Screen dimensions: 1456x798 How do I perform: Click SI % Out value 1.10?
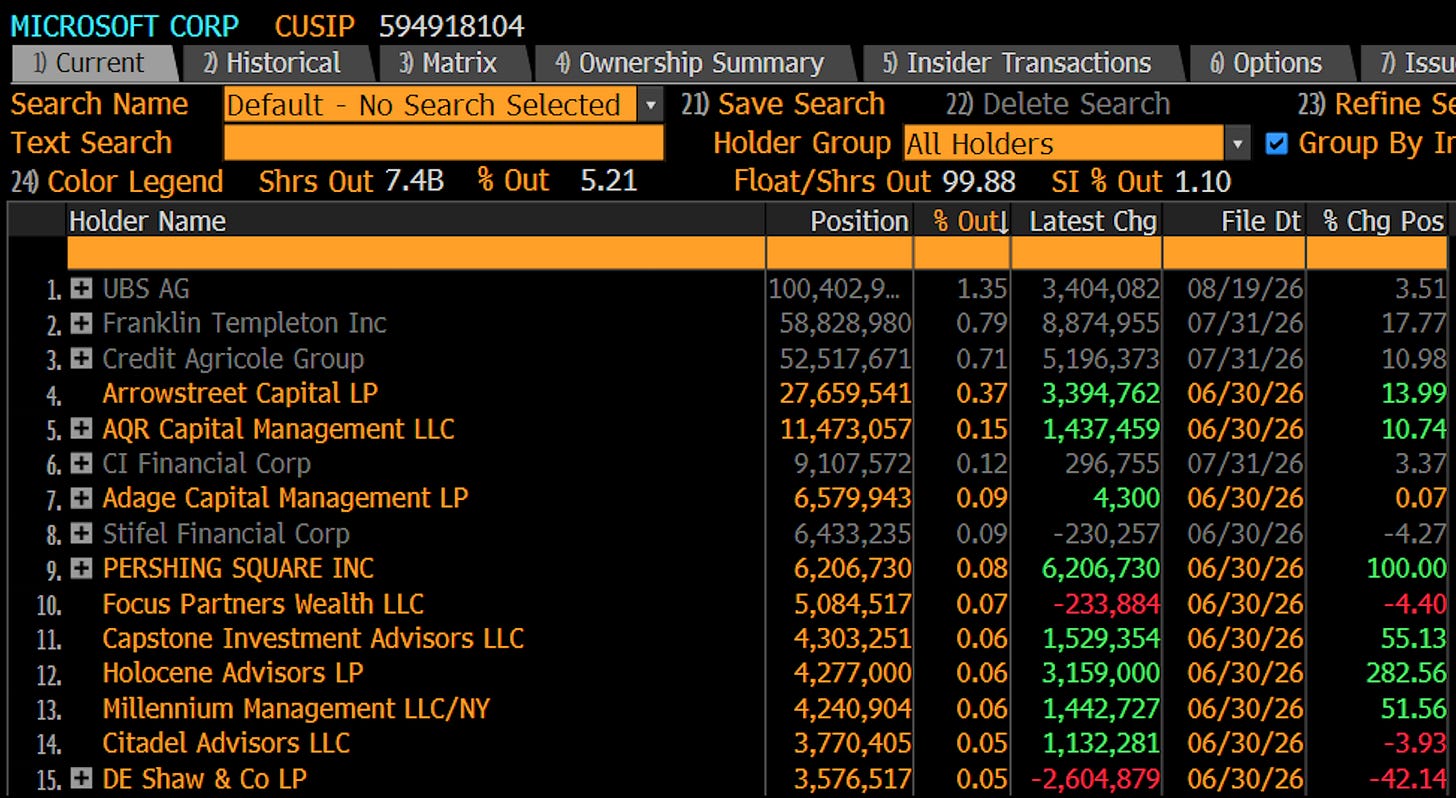(x=1203, y=182)
